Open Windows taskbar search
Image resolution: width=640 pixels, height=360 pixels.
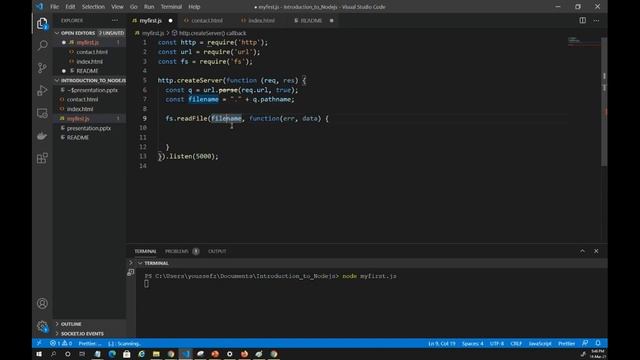click(x=53, y=354)
